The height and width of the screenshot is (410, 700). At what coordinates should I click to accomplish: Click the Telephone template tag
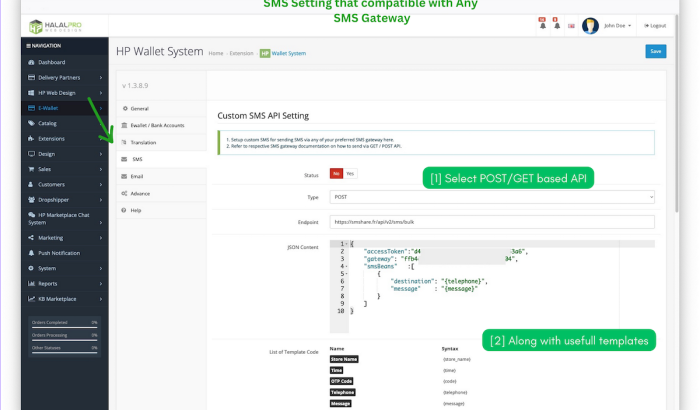point(342,392)
